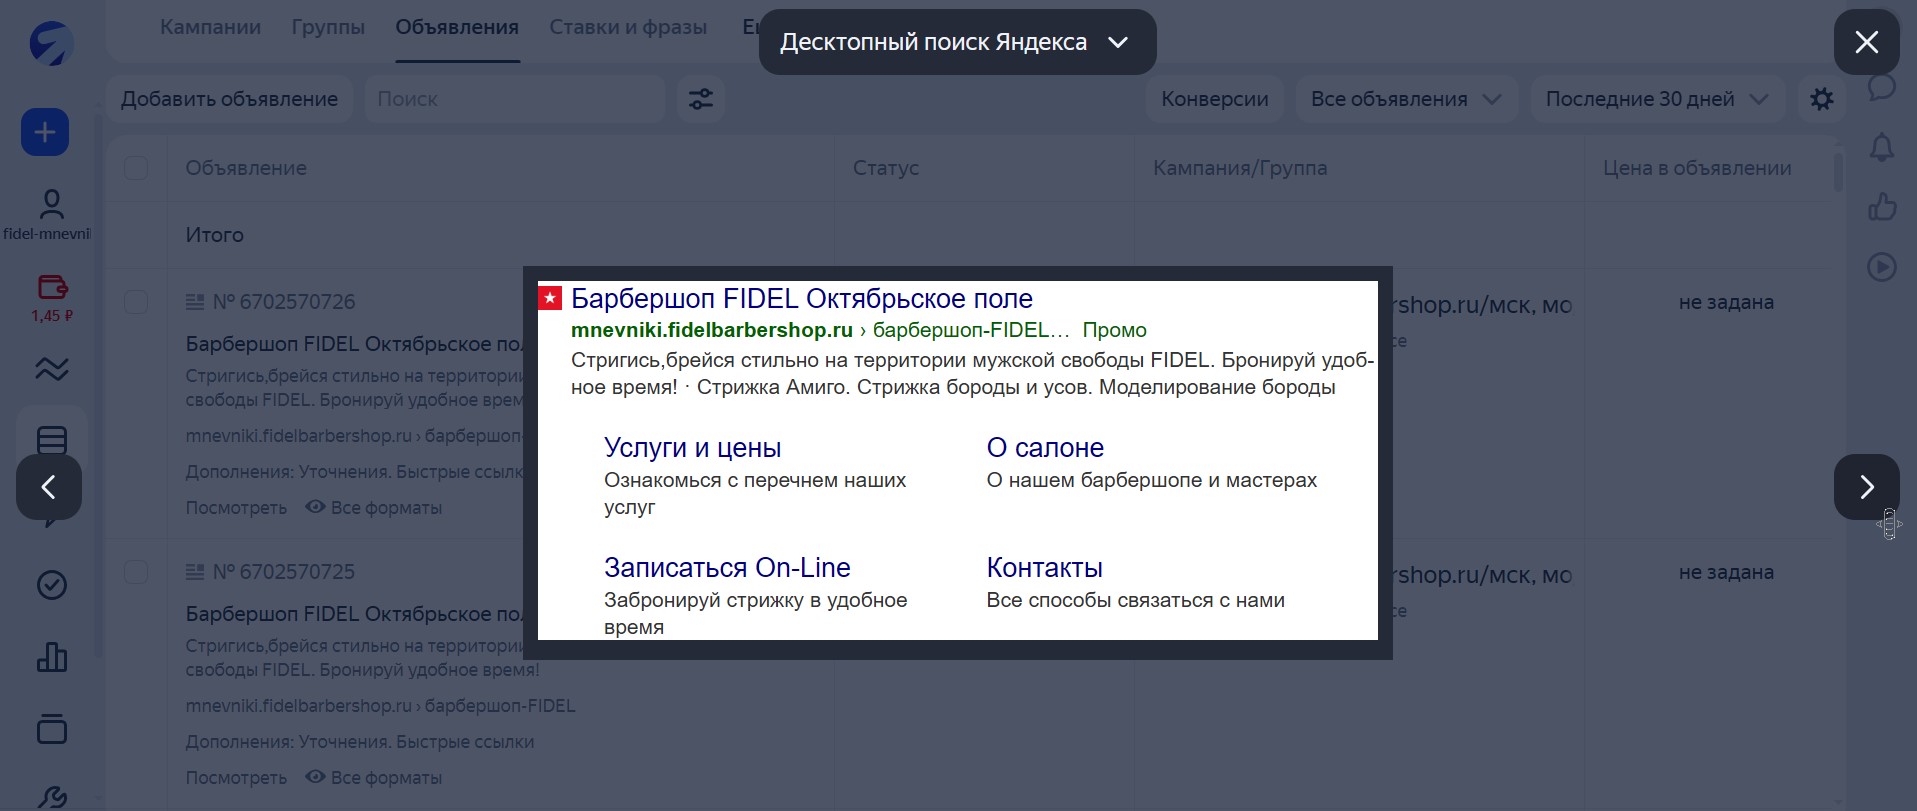Open the bar chart statistics sidebar icon

pos(52,657)
